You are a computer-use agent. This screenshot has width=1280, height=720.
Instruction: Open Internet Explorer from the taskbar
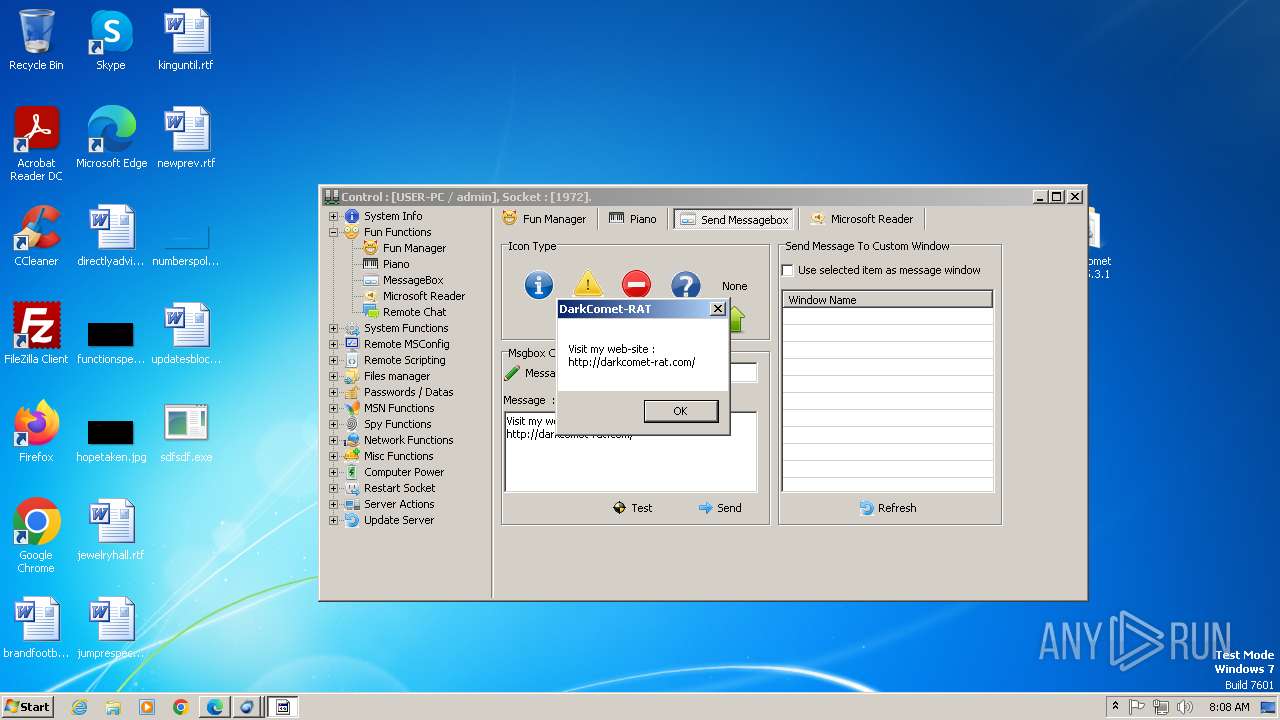click(x=79, y=707)
